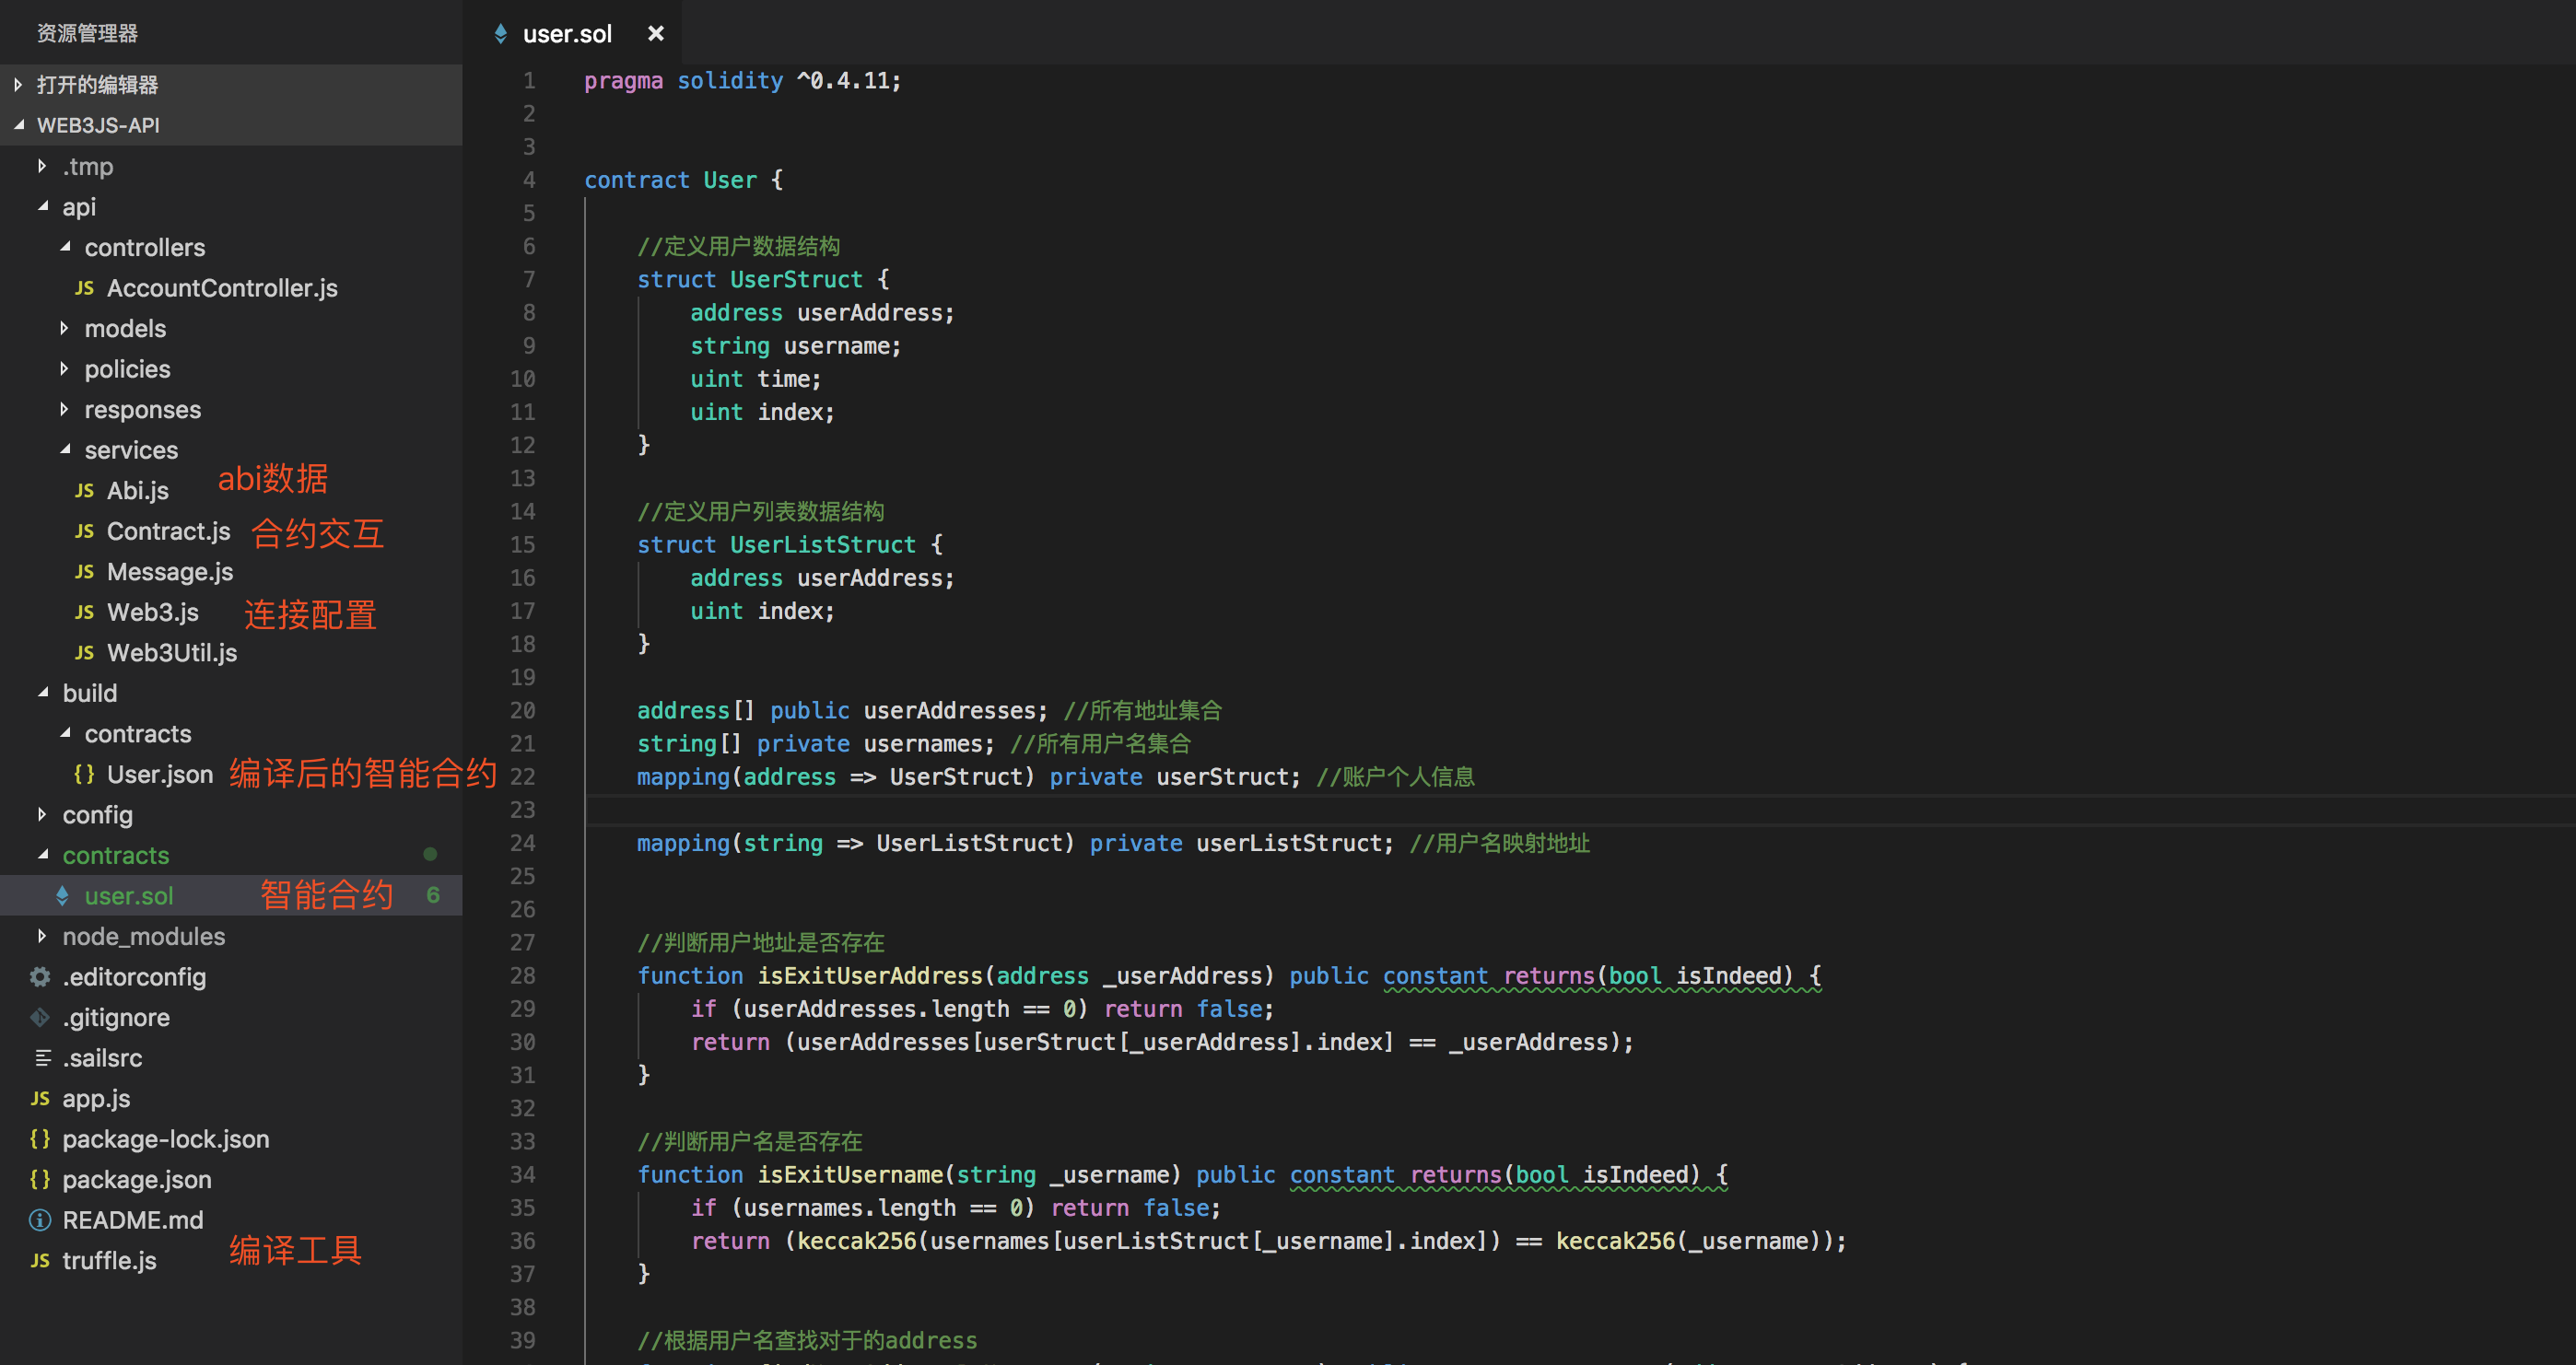Collapse the controllers folder arrow

tap(64, 247)
